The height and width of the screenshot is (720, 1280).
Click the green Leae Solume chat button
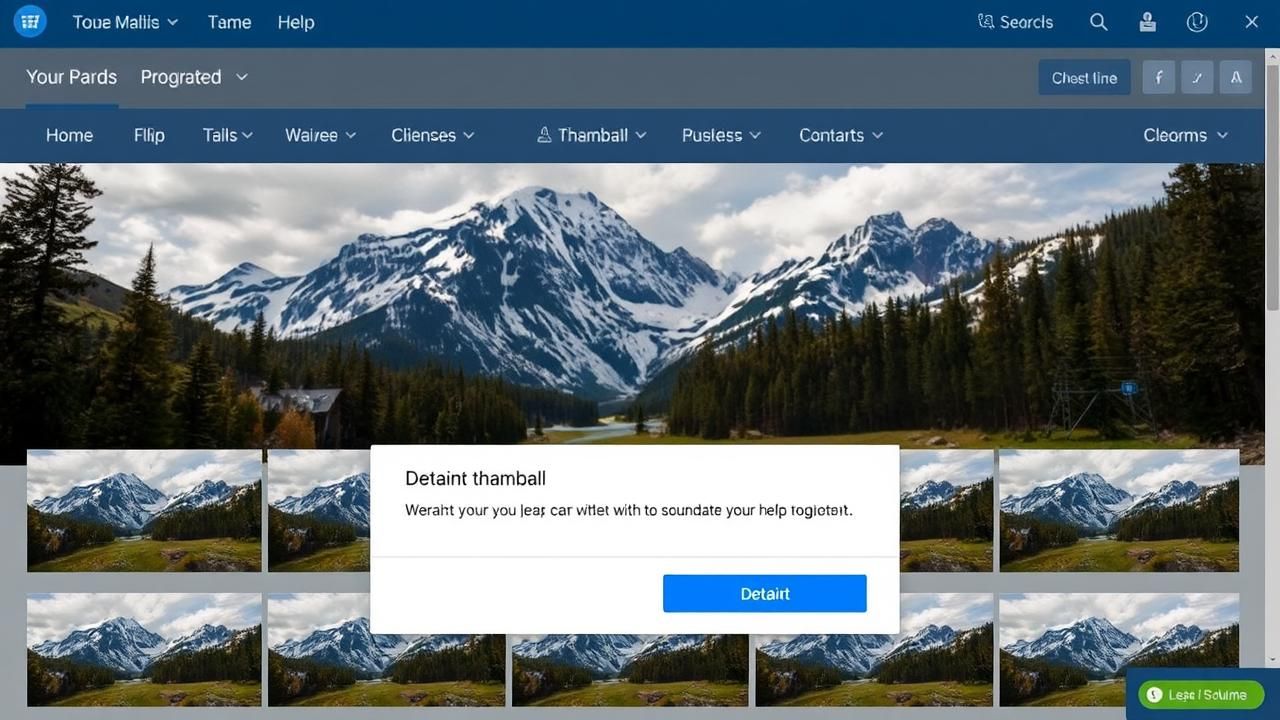(1199, 694)
